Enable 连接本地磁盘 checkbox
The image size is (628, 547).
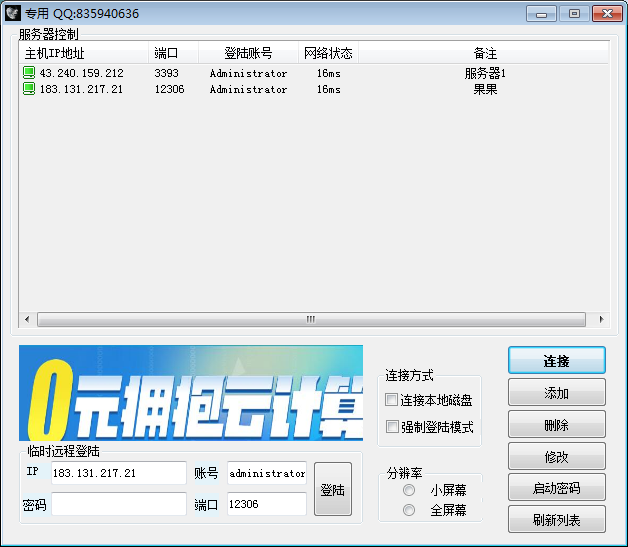391,400
